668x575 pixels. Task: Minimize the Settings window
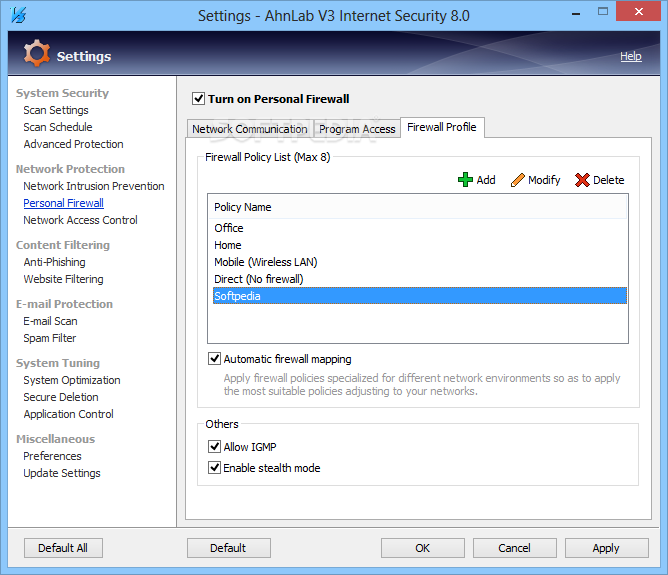tap(576, 13)
